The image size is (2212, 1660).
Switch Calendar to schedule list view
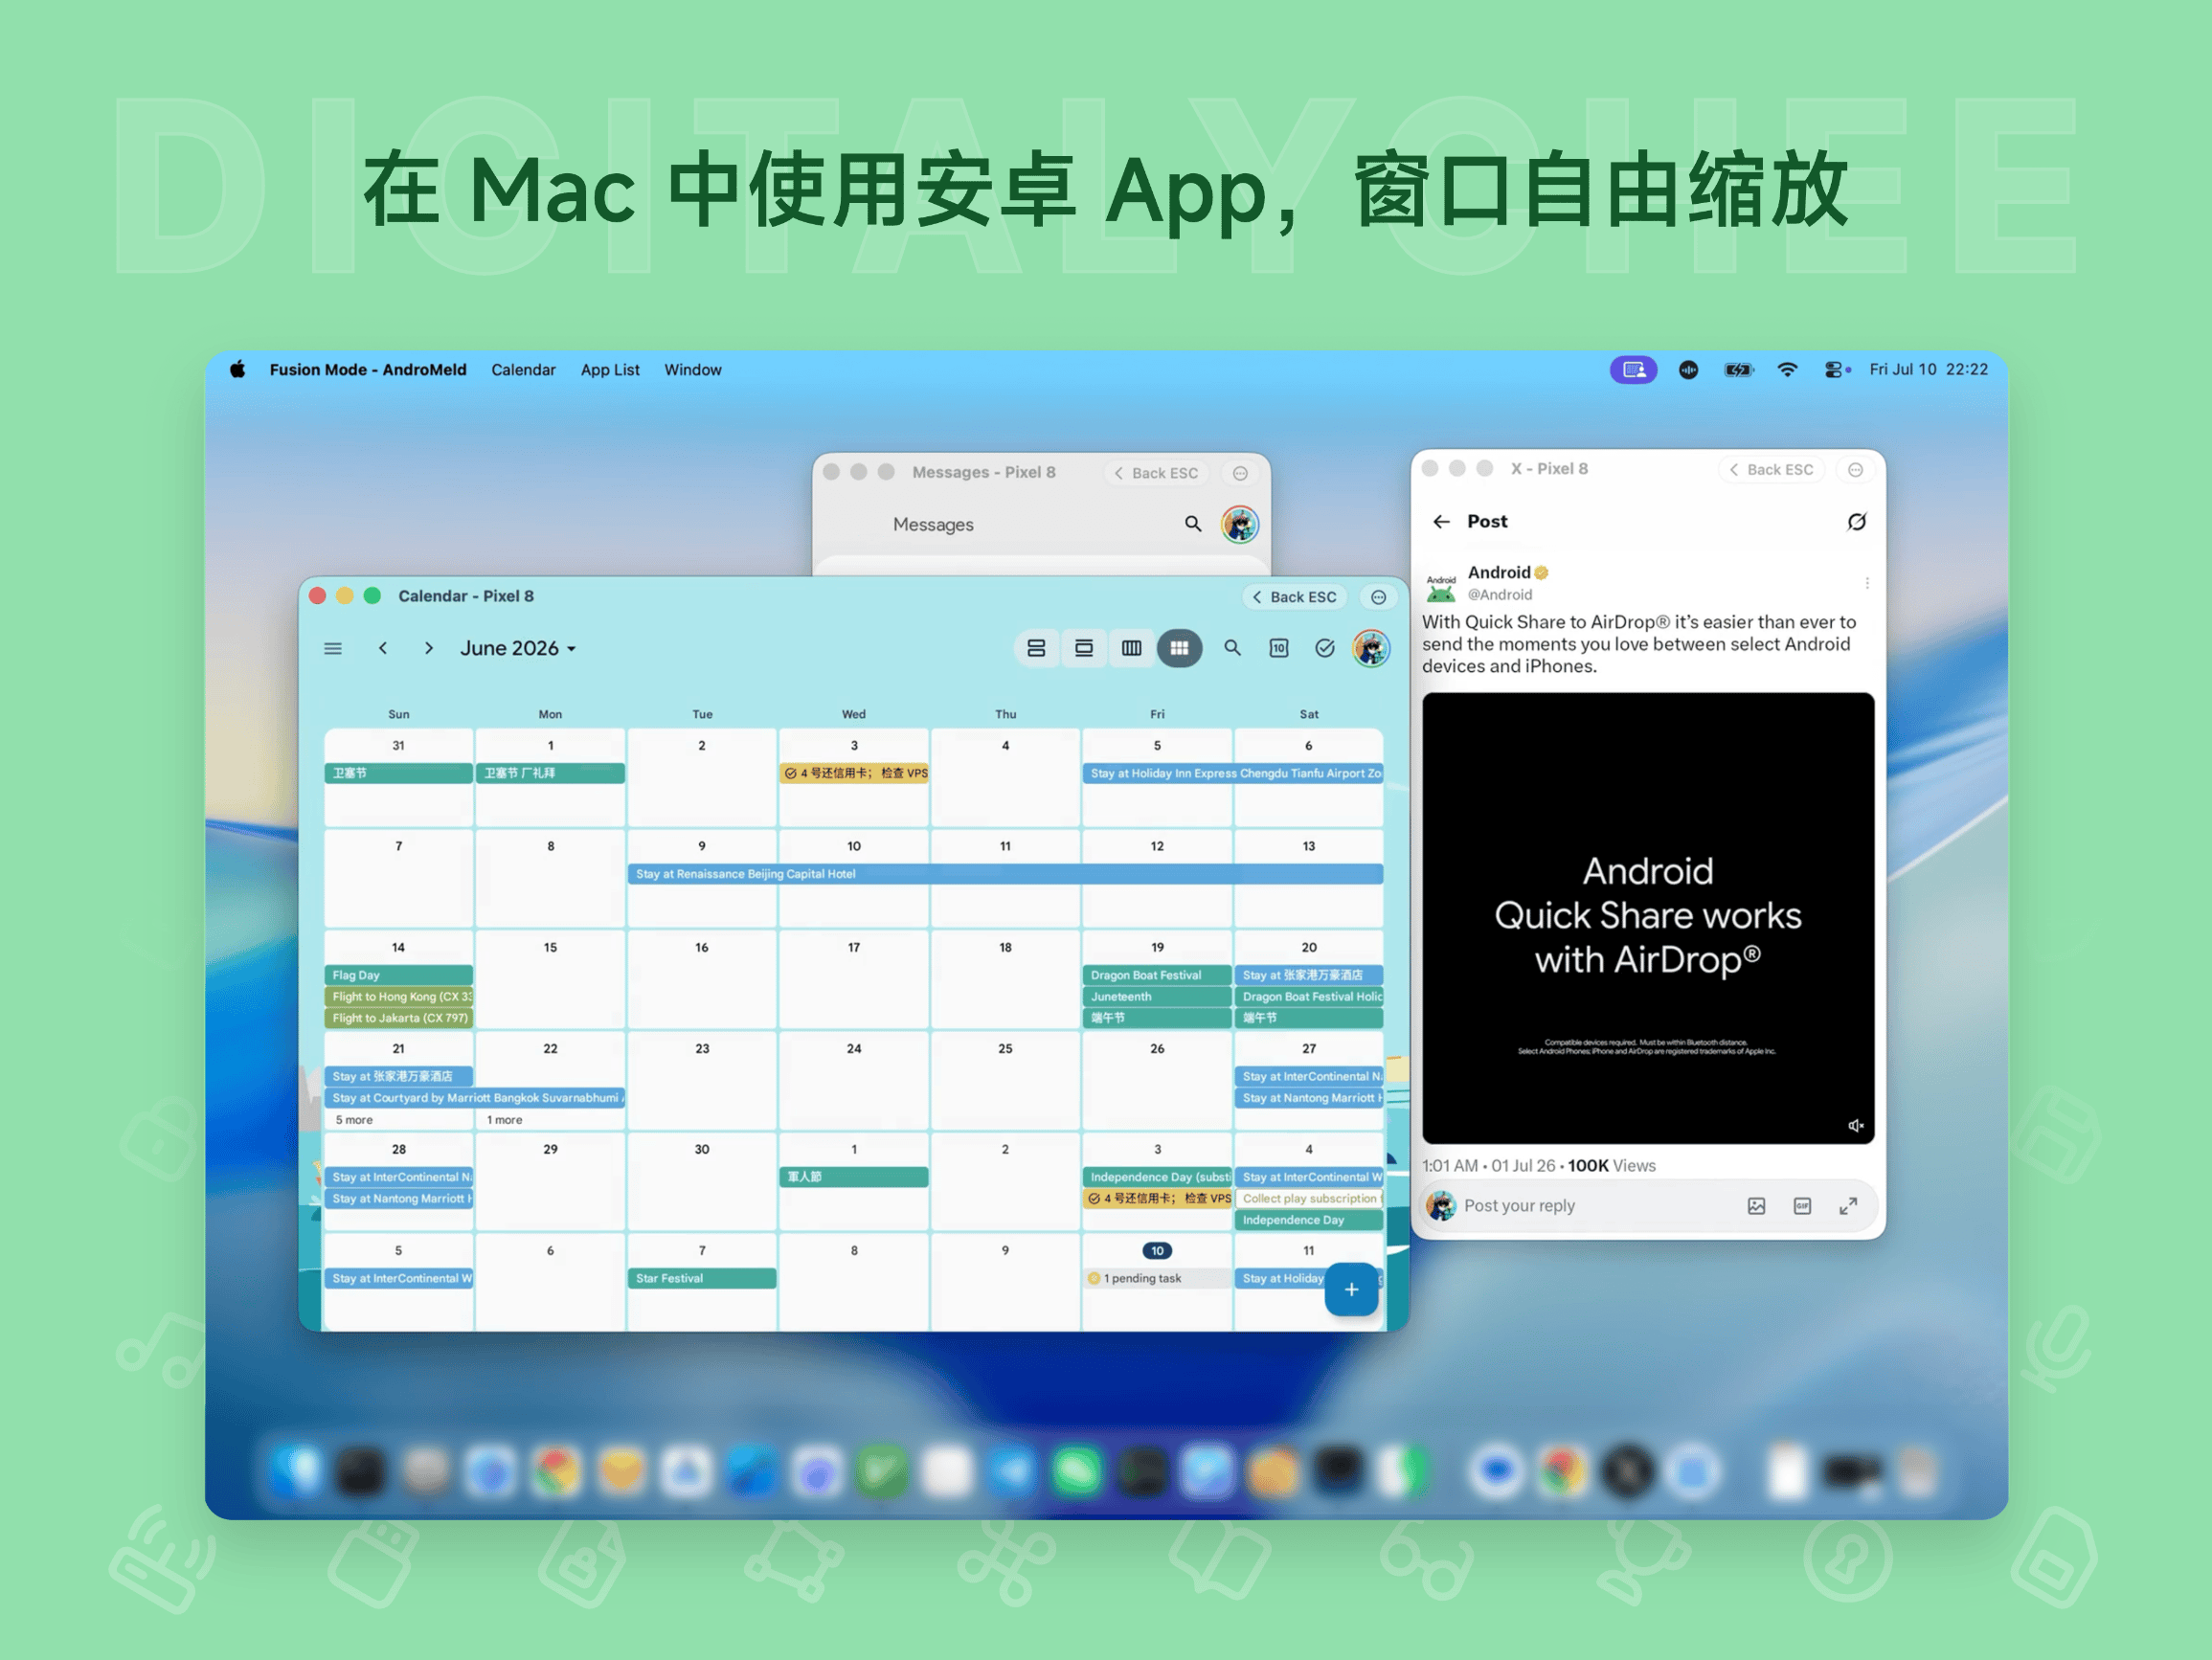pyautogui.click(x=1036, y=648)
